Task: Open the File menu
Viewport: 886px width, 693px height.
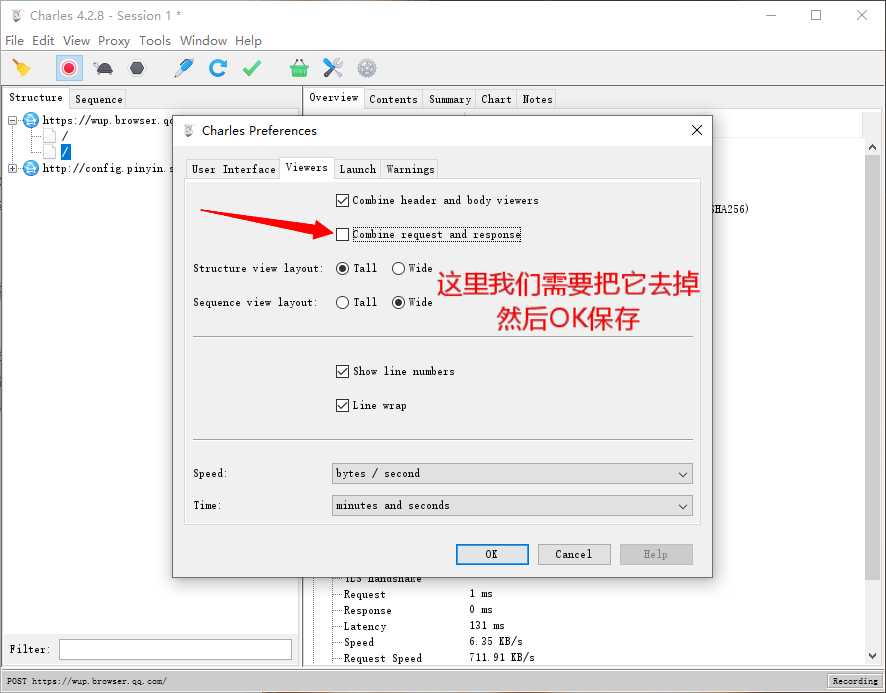Action: click(x=14, y=41)
